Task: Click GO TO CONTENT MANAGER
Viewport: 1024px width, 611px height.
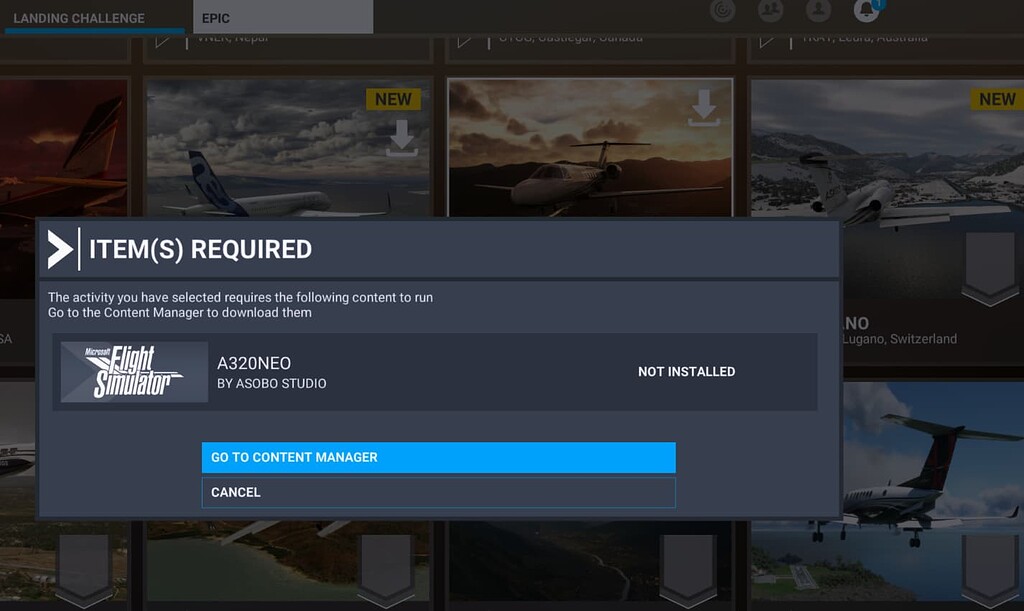Action: 437,457
